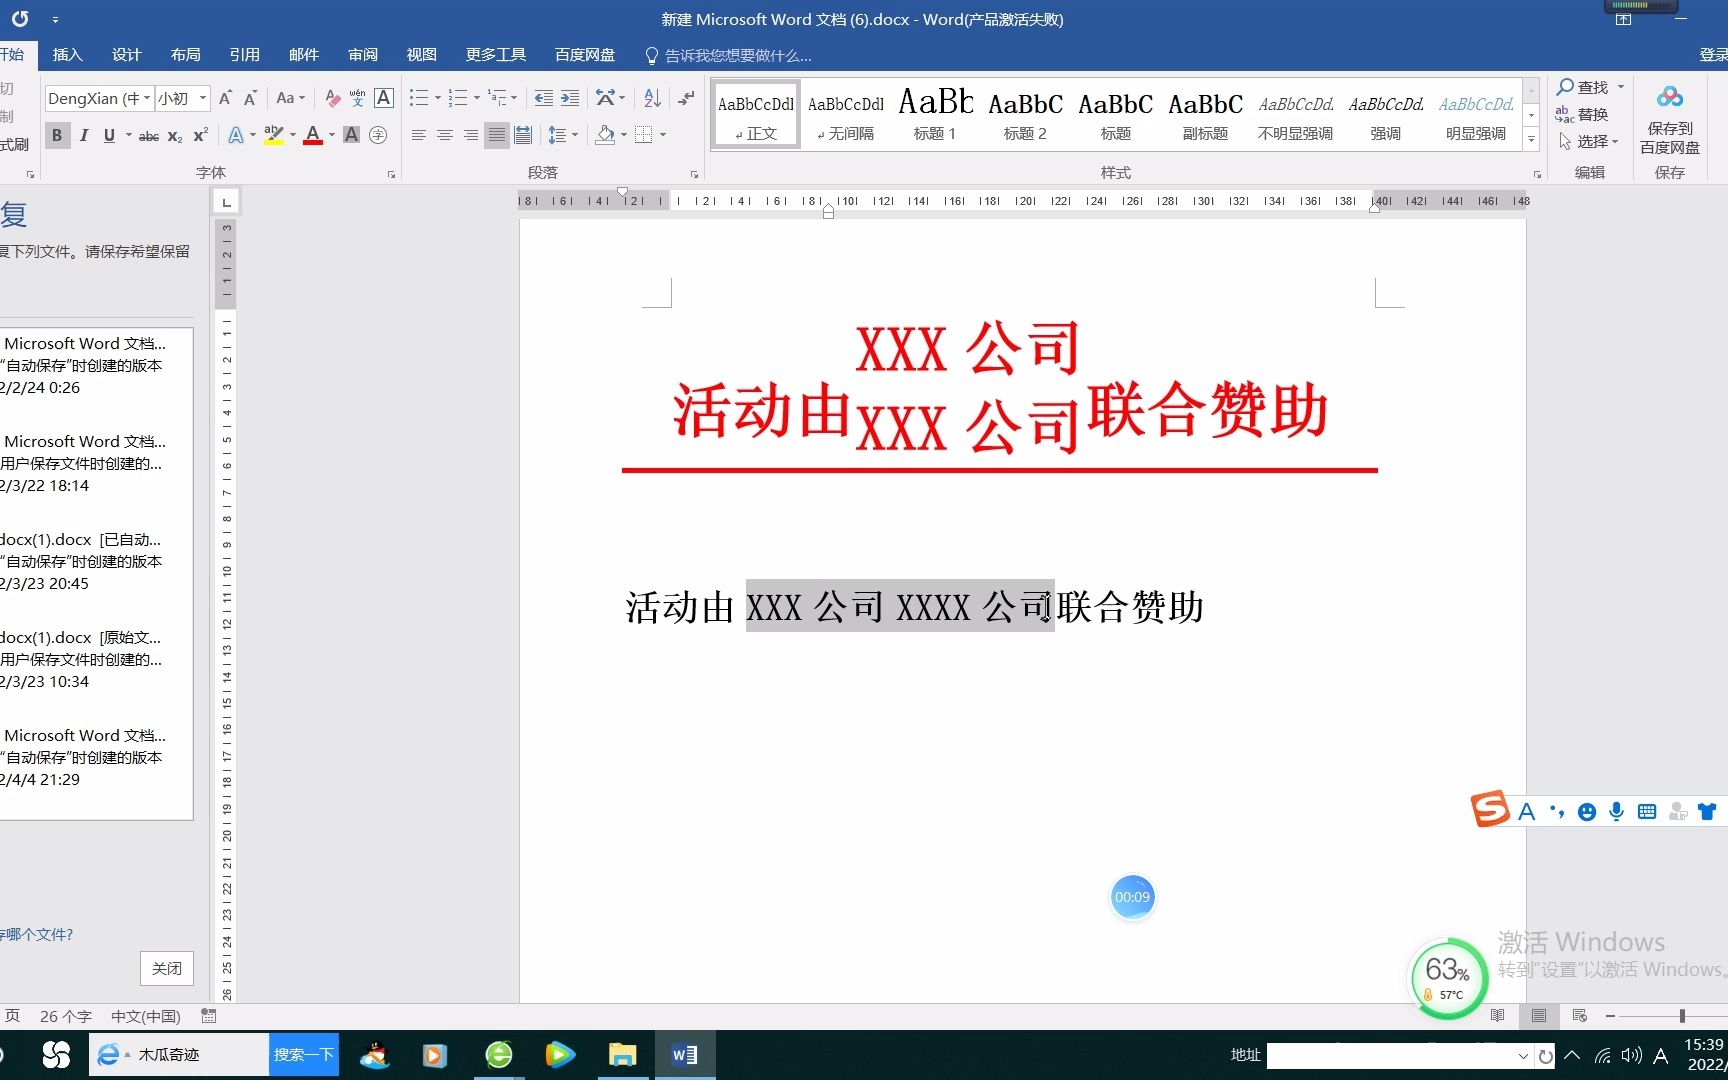The width and height of the screenshot is (1728, 1080).
Task: Open the 审阅 ribbon tab
Action: (362, 55)
